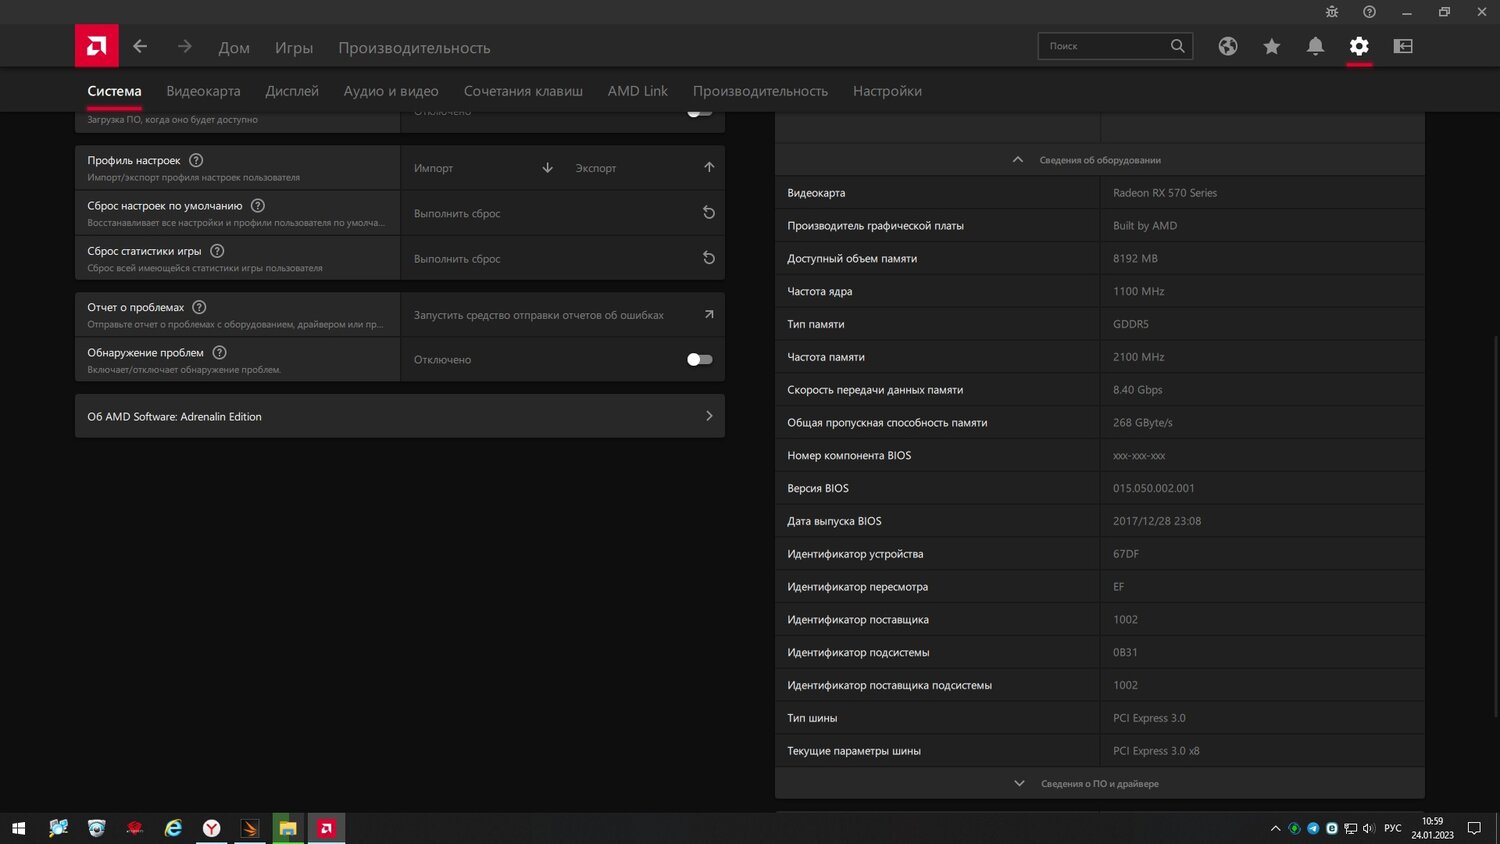This screenshot has width=1500, height=844.
Task: Open the Сочетания клавиш tab
Action: [x=523, y=91]
